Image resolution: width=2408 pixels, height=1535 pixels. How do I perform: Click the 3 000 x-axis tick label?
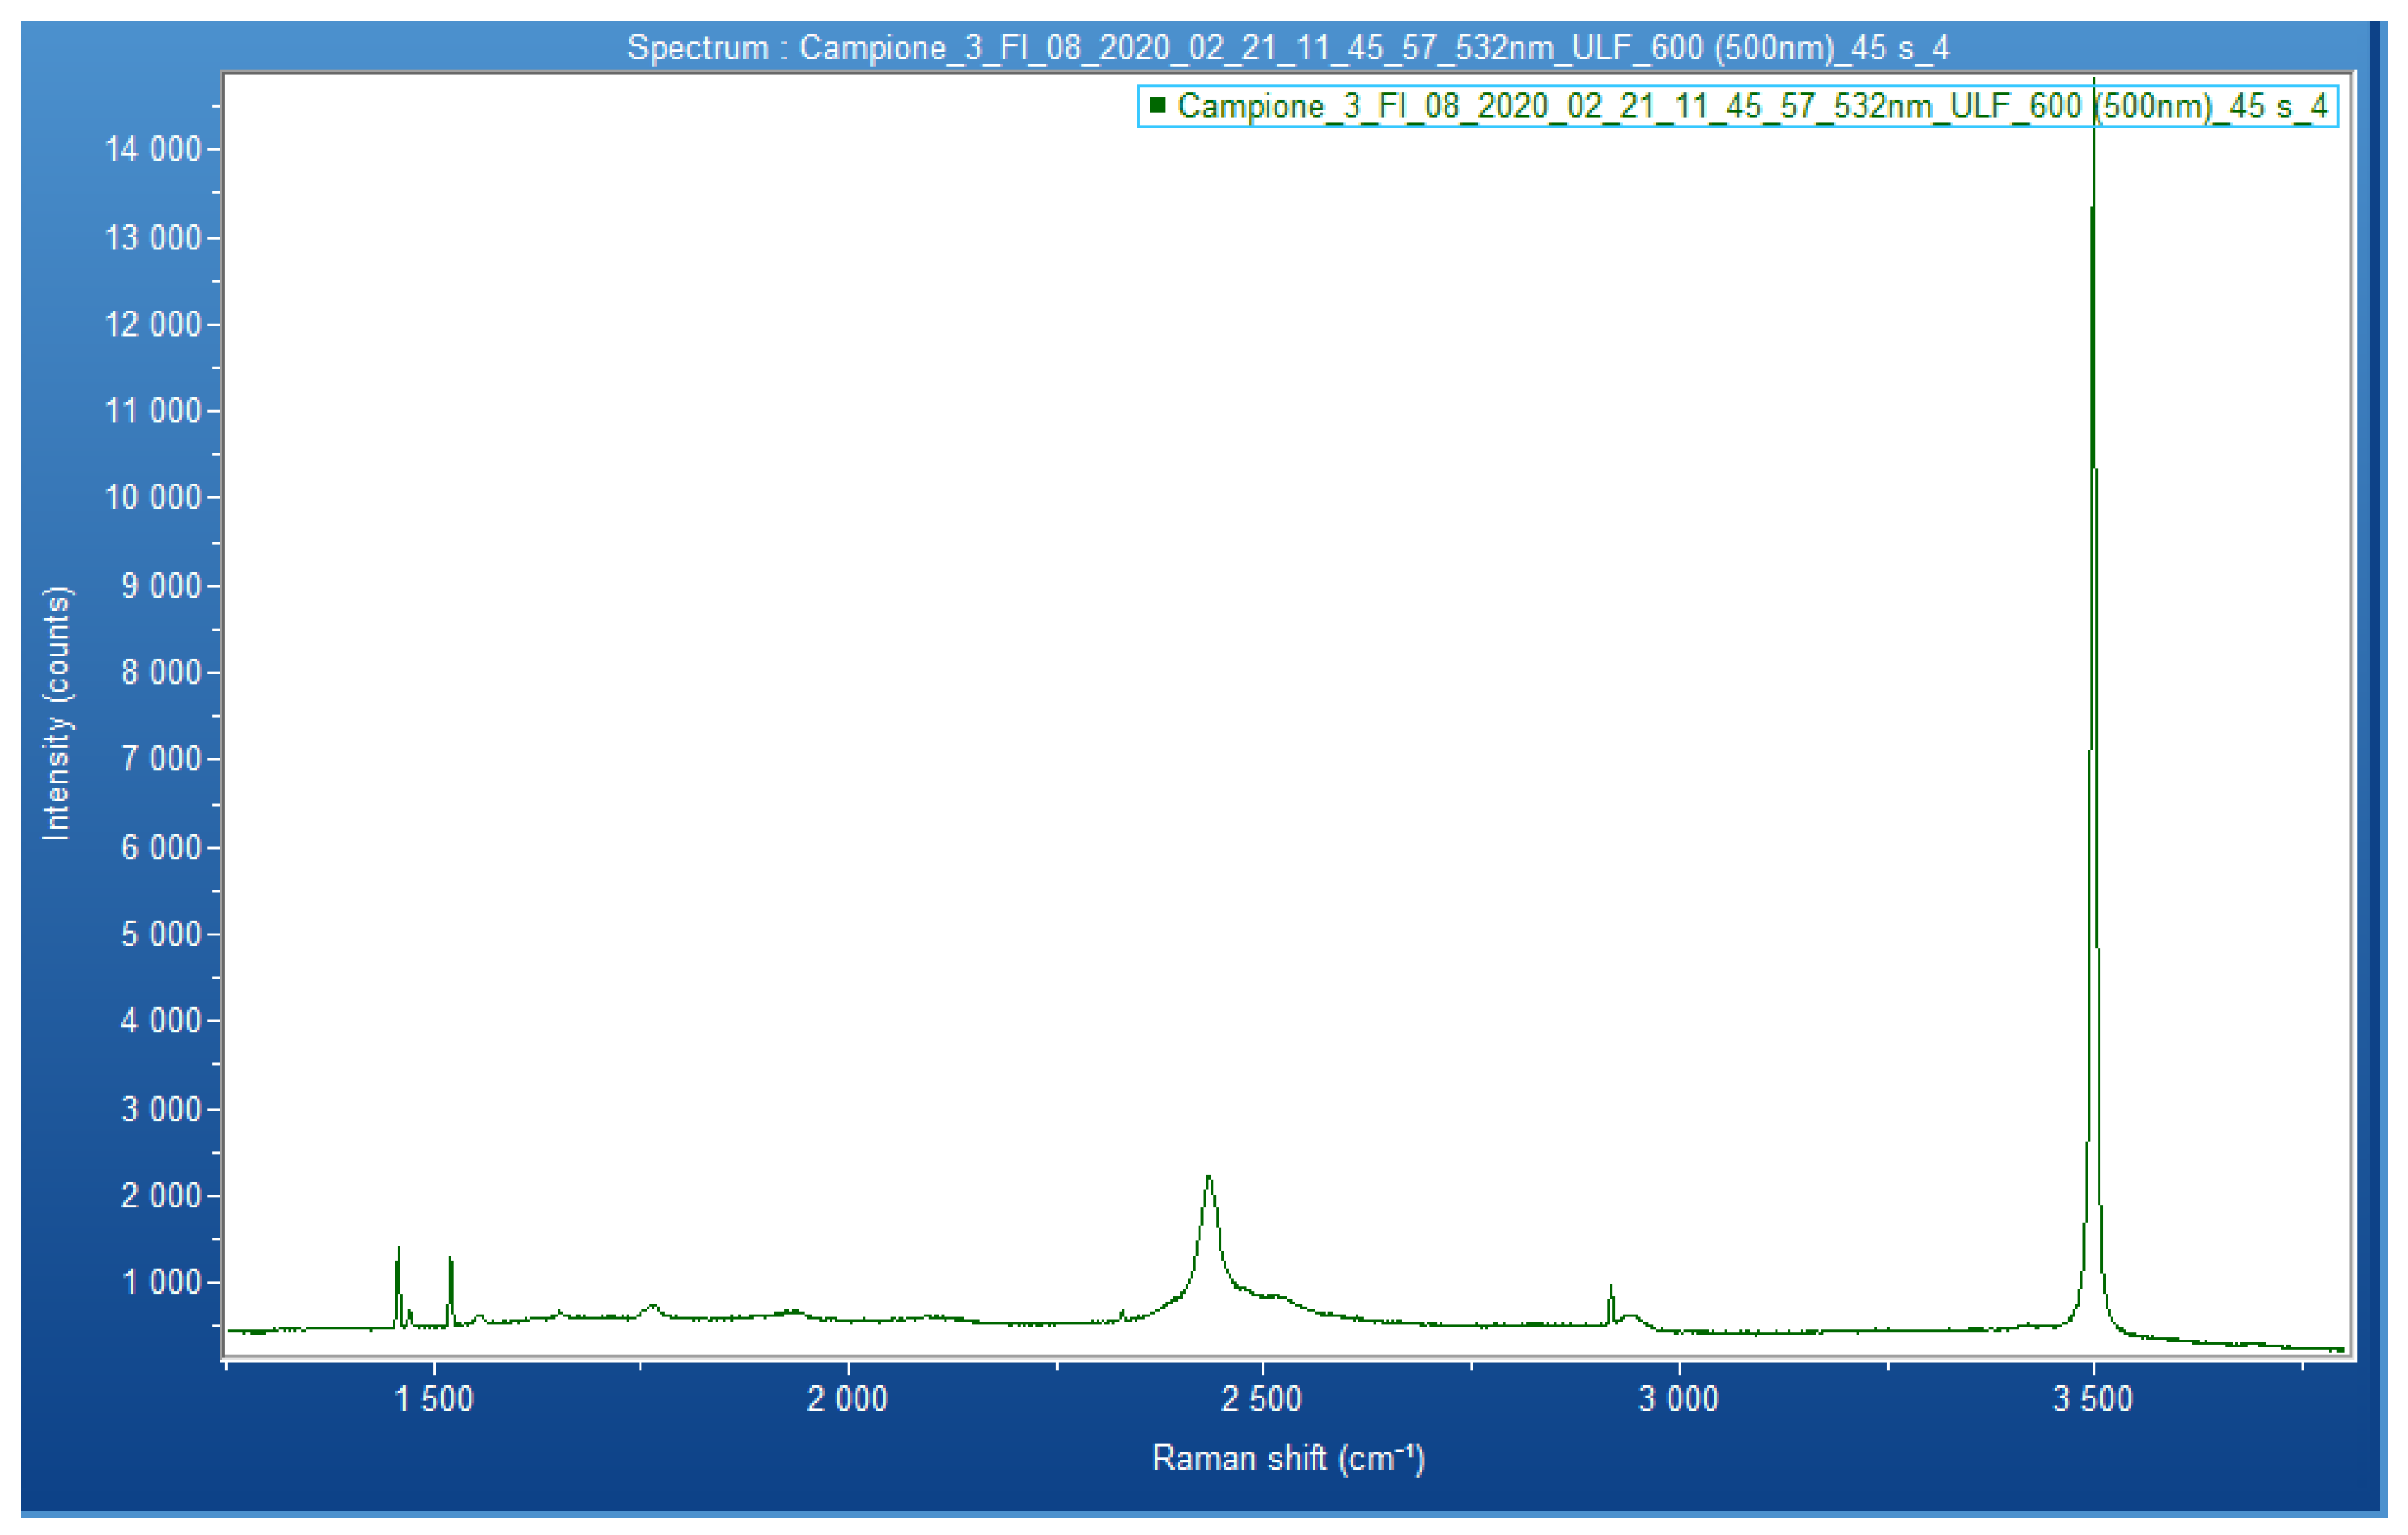point(1678,1398)
